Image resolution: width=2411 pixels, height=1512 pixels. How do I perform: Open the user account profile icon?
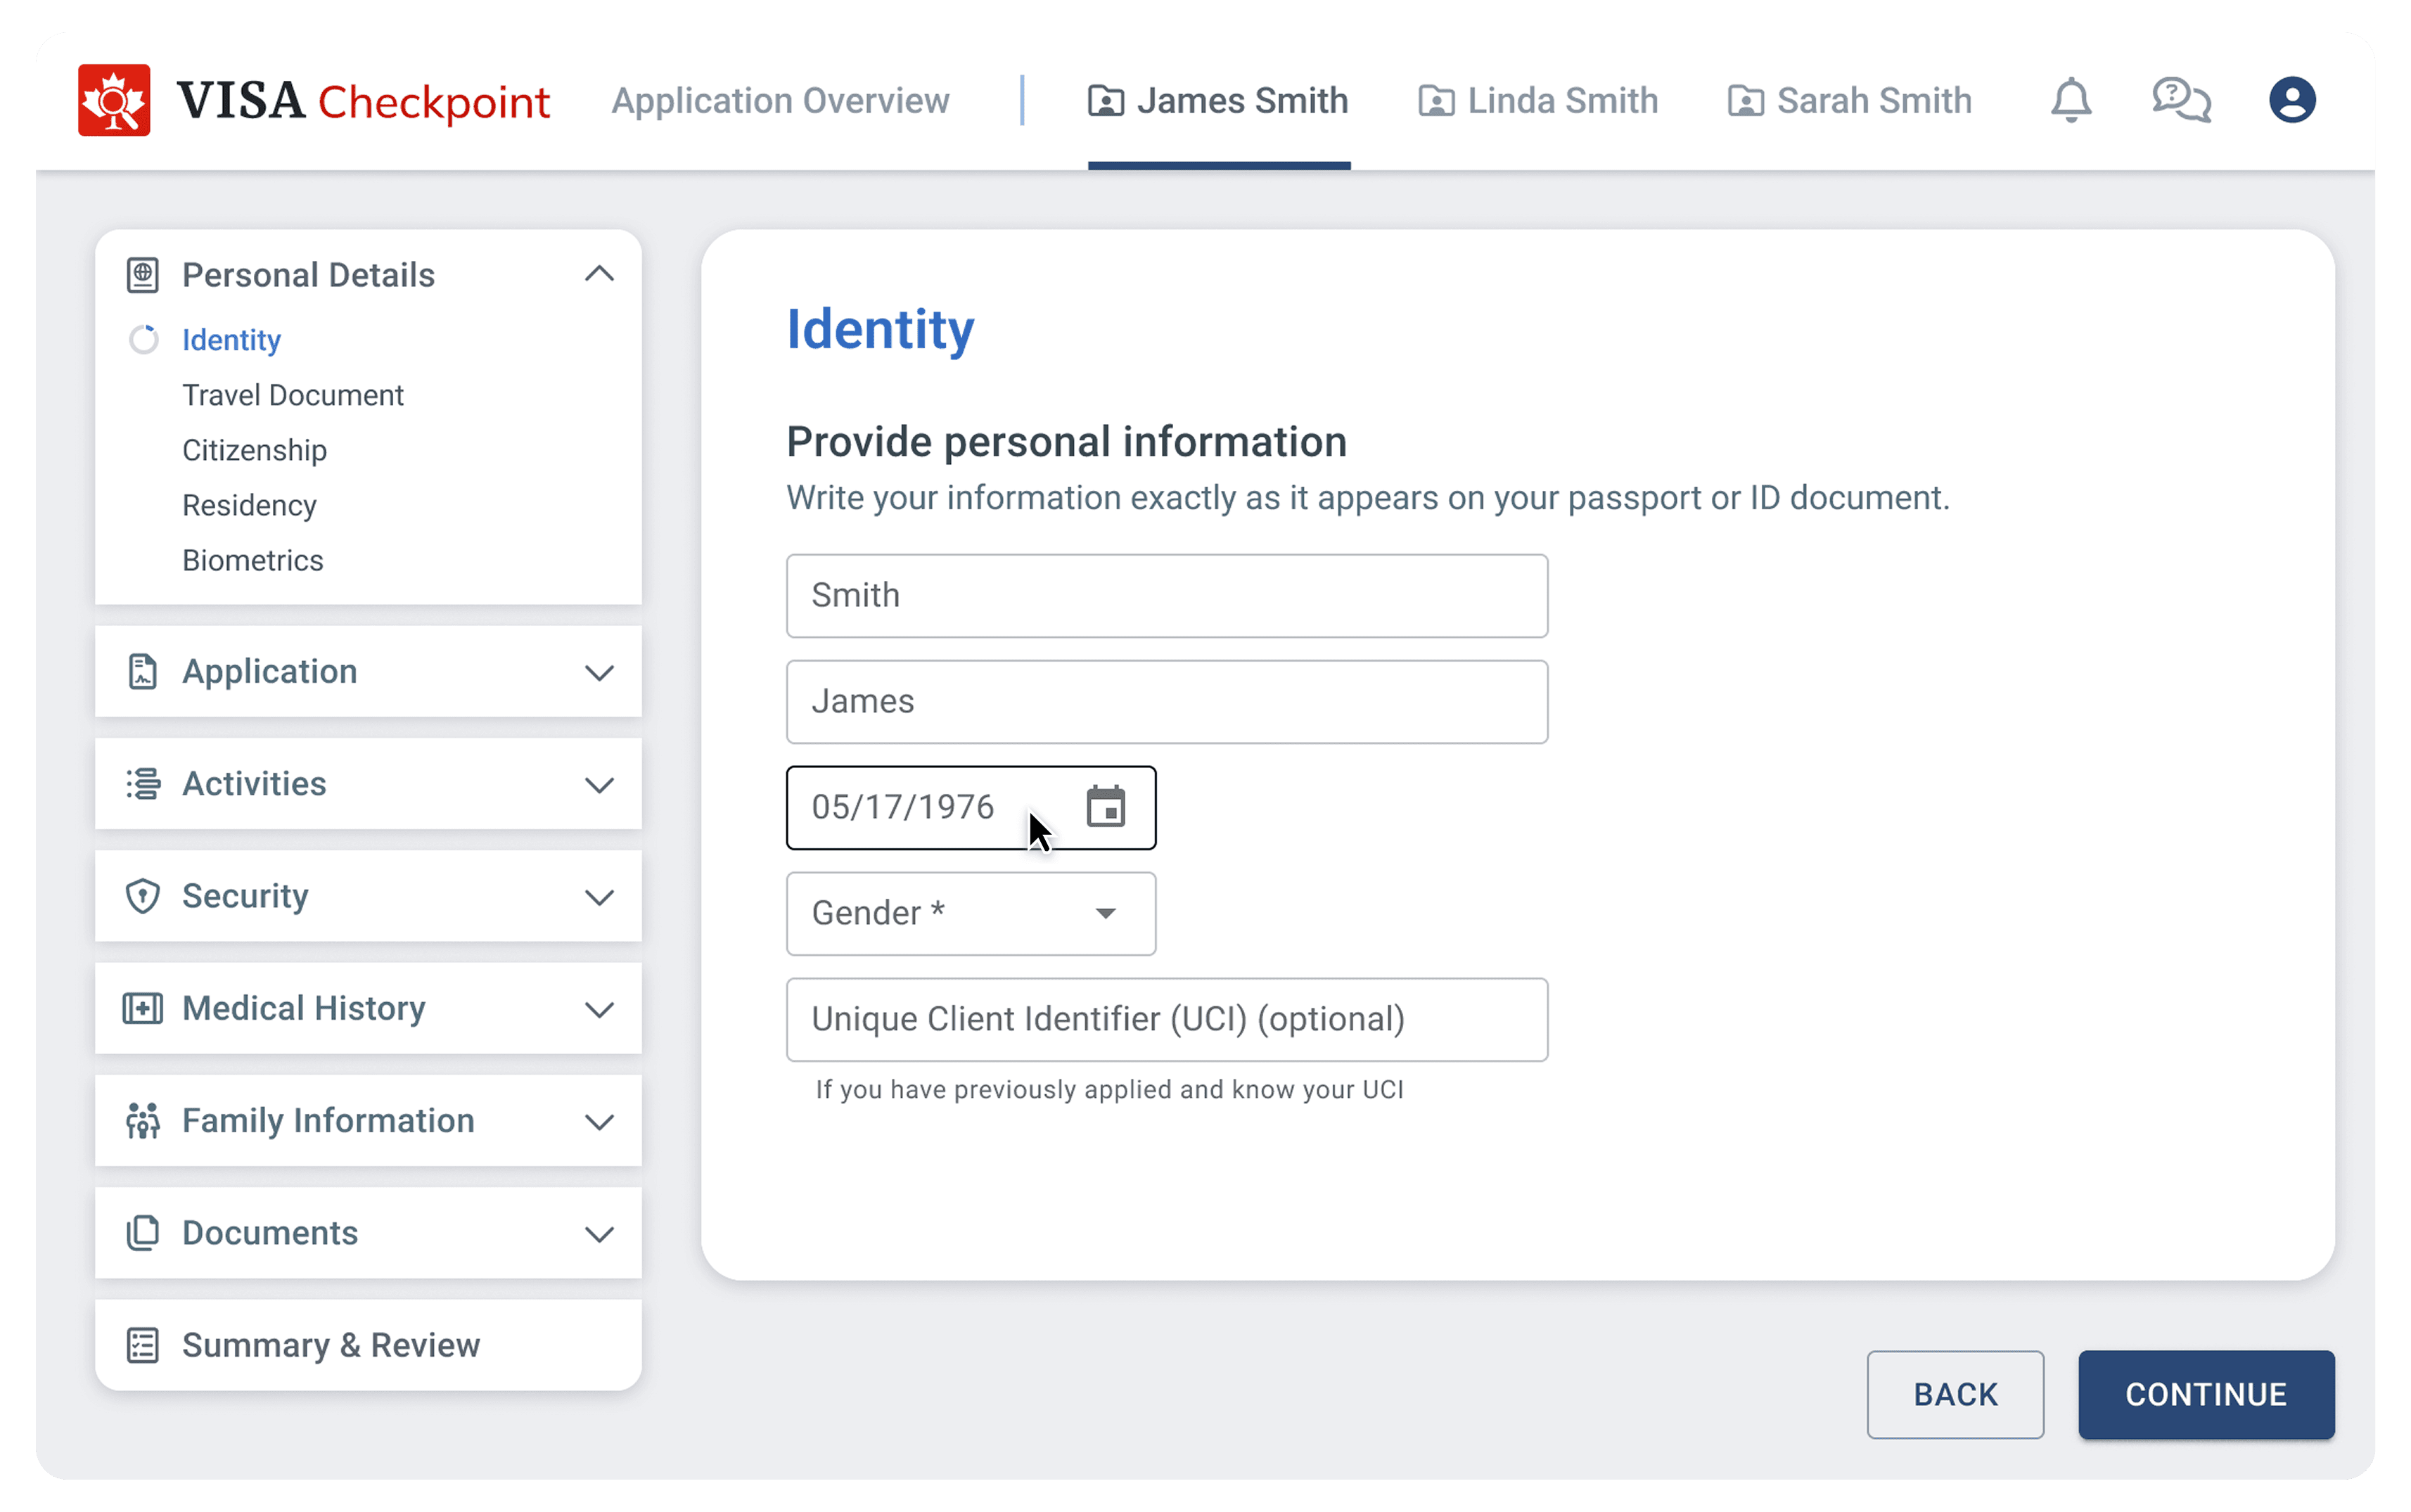click(2291, 100)
